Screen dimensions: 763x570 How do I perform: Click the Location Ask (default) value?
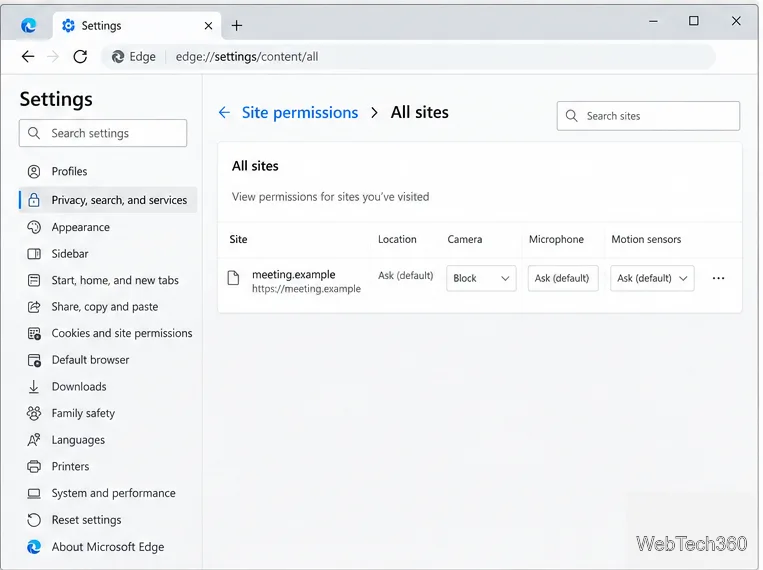point(405,276)
